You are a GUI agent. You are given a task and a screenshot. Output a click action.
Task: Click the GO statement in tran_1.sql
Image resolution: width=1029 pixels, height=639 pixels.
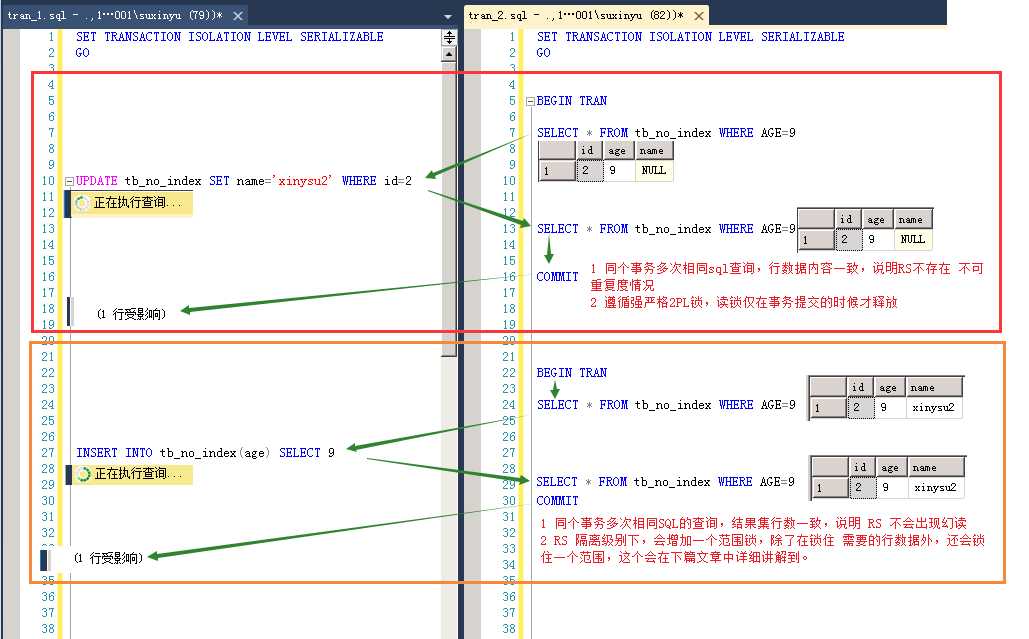point(82,52)
